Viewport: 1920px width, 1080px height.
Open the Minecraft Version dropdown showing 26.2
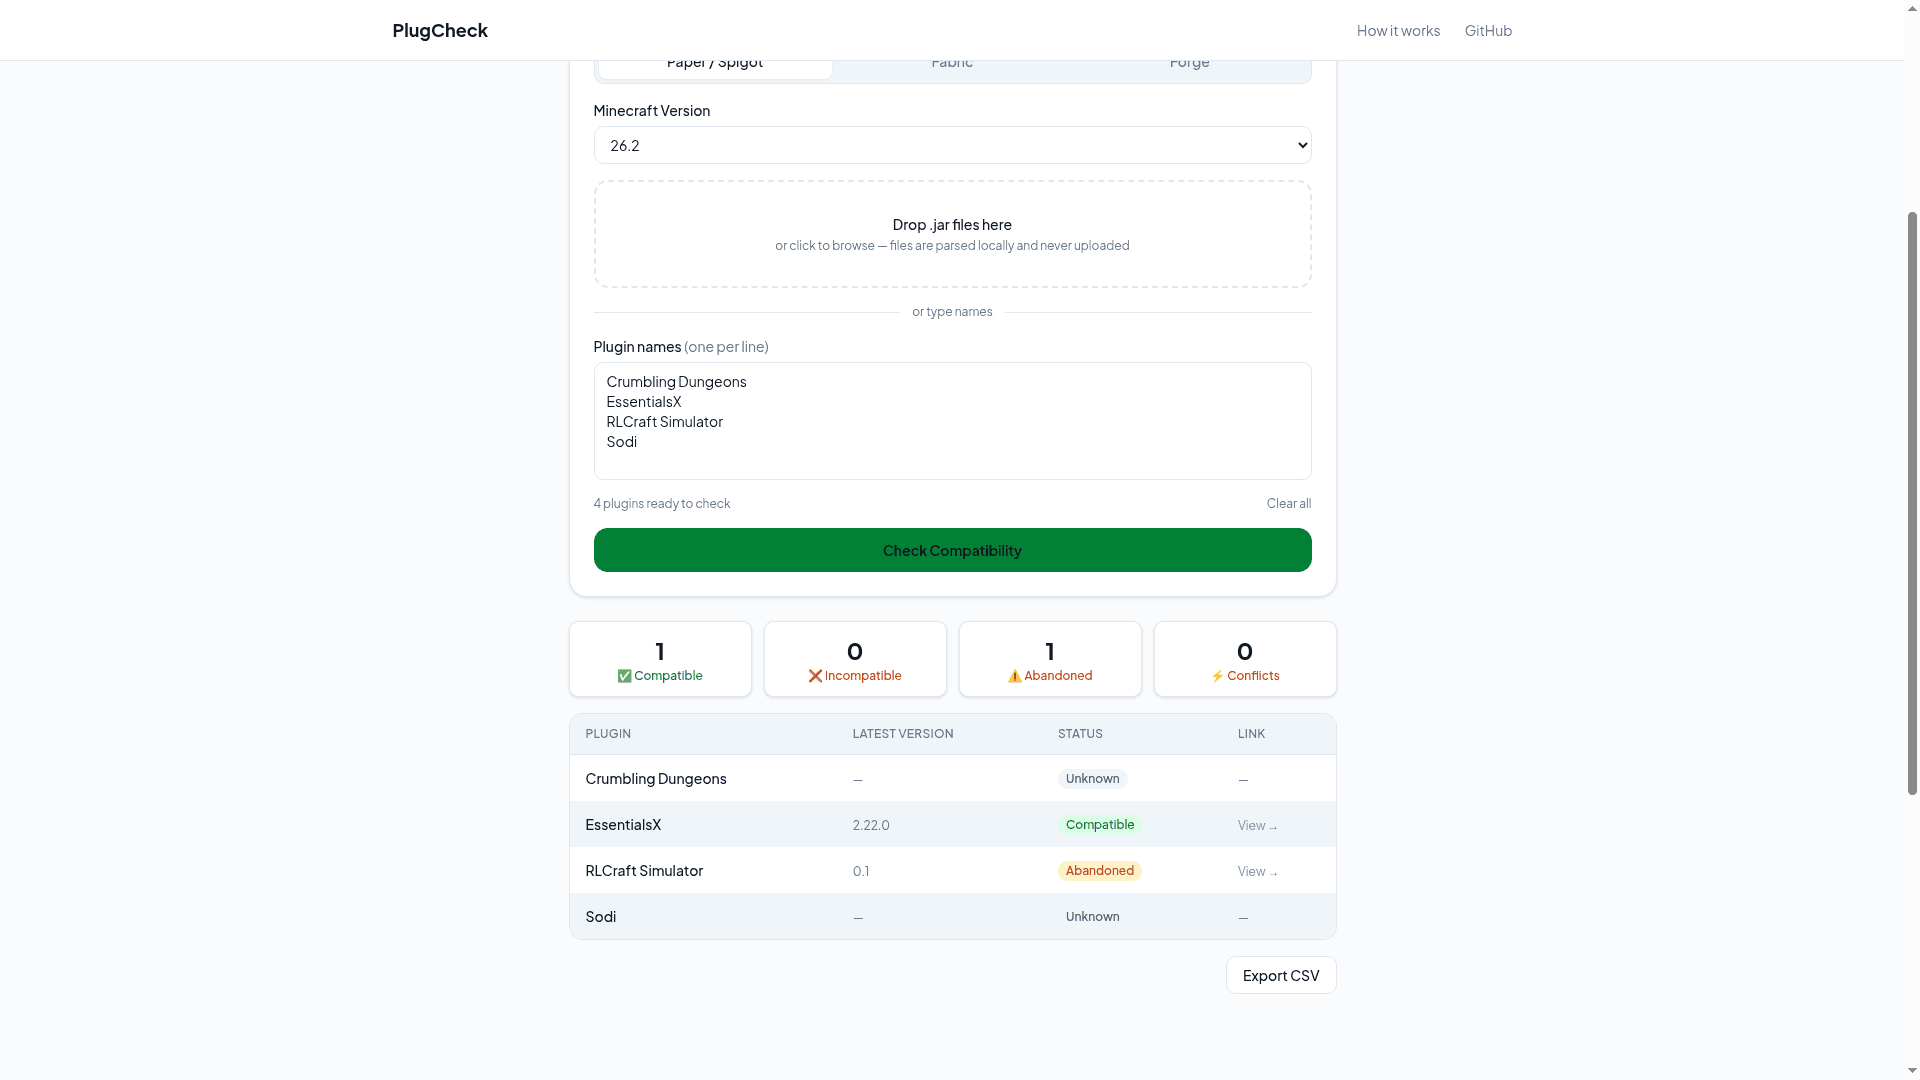(952, 145)
